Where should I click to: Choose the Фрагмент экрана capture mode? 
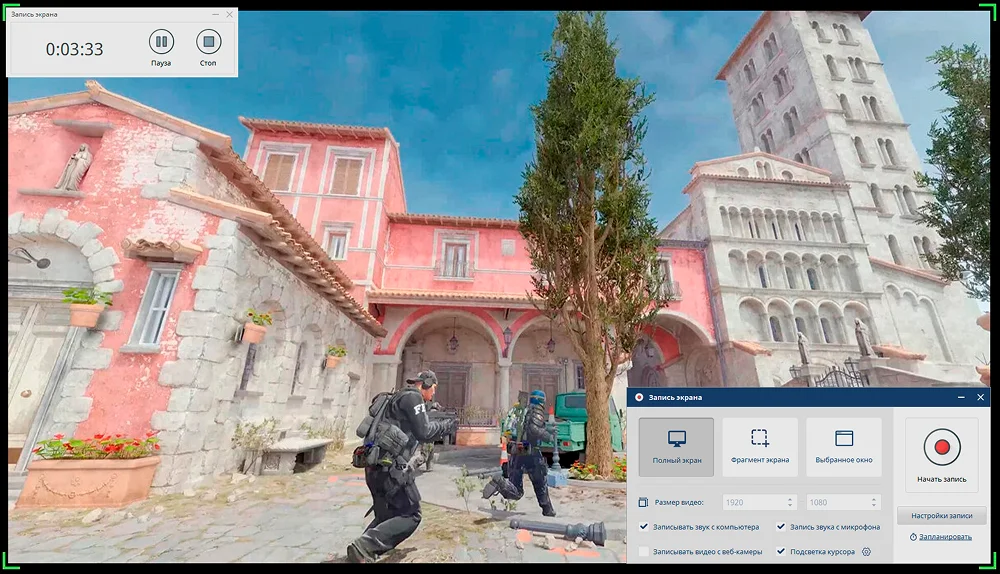[x=760, y=447]
